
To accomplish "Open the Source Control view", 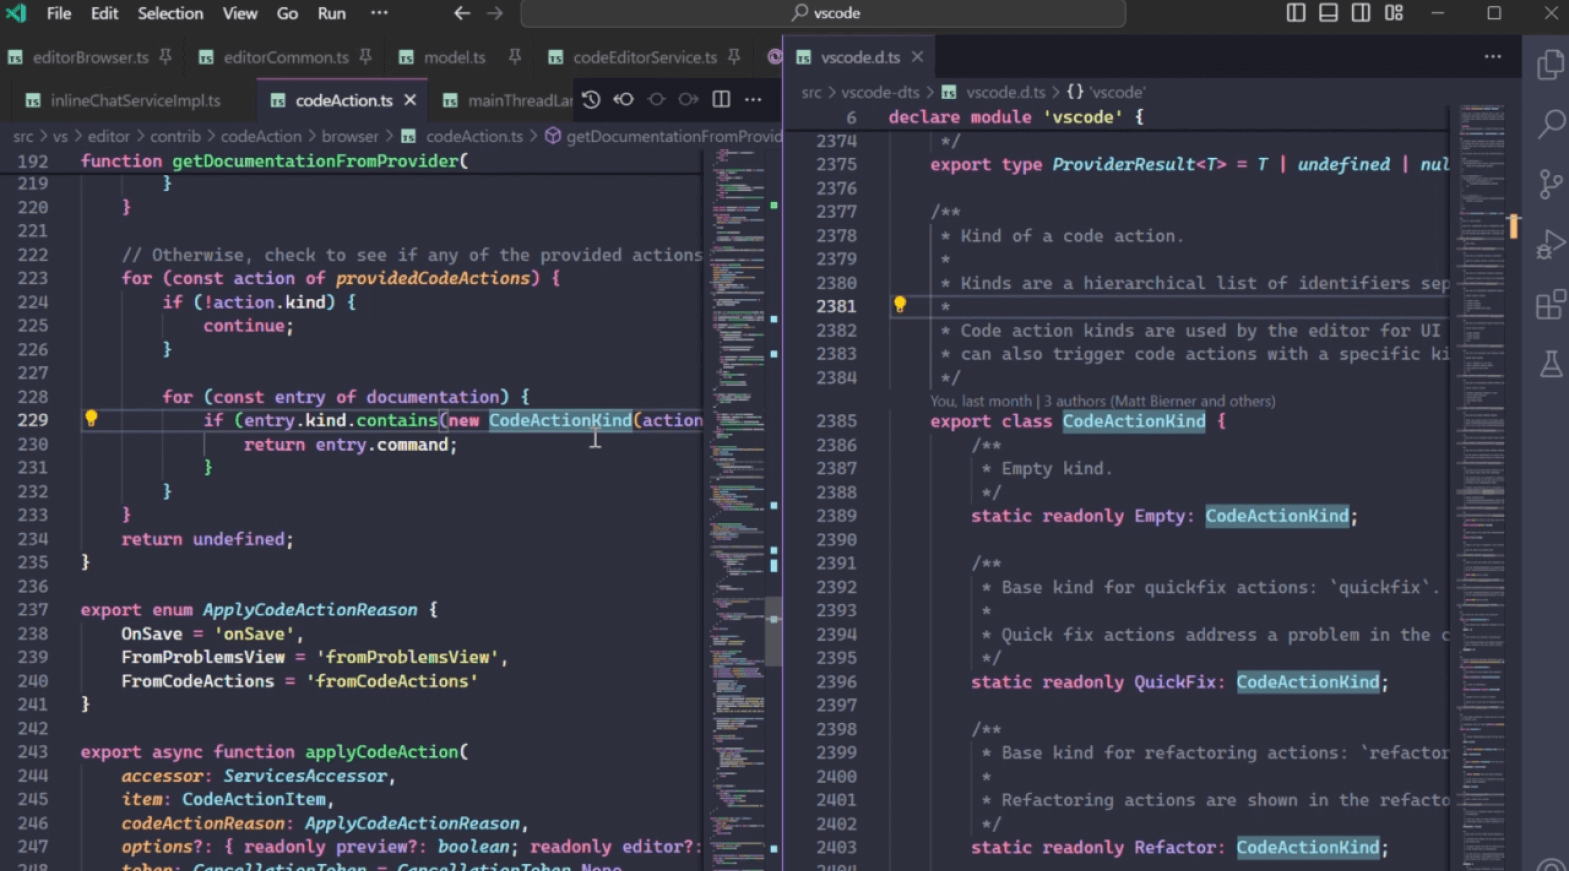I will 1550,184.
